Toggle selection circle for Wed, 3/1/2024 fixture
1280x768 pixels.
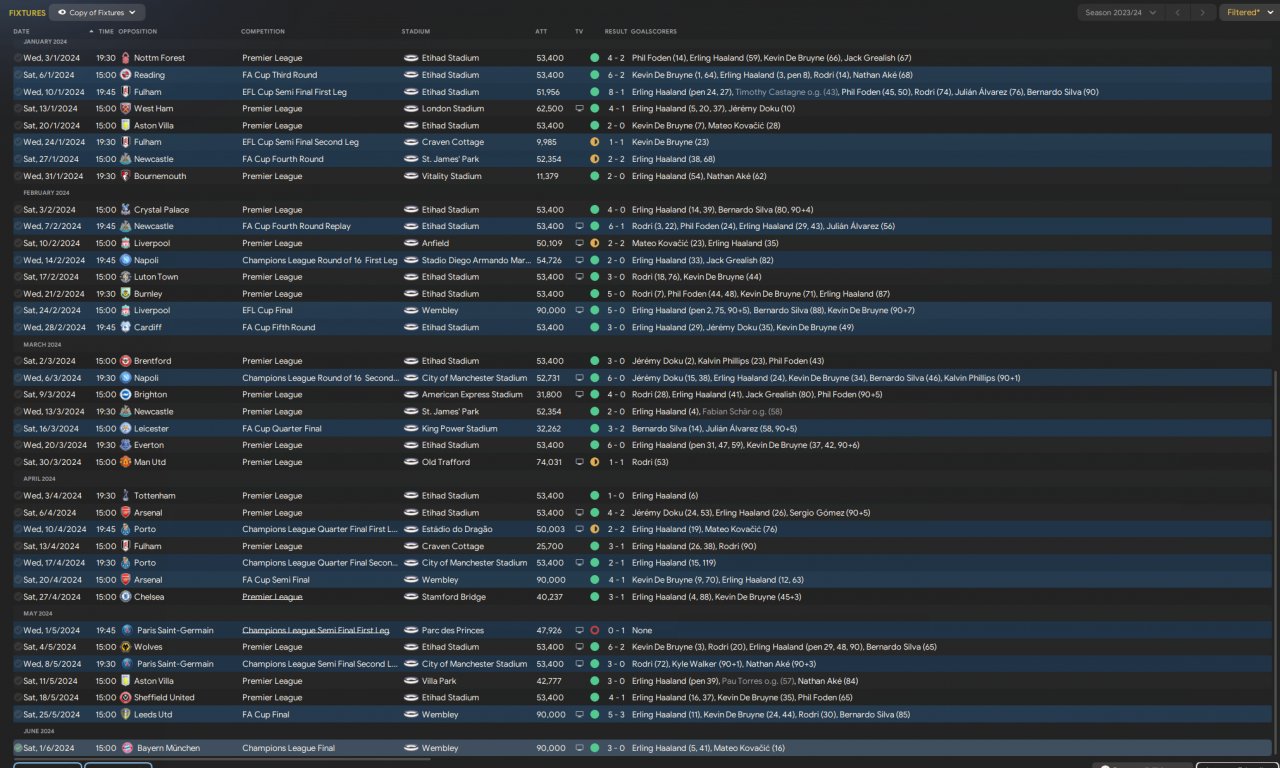click(18, 58)
